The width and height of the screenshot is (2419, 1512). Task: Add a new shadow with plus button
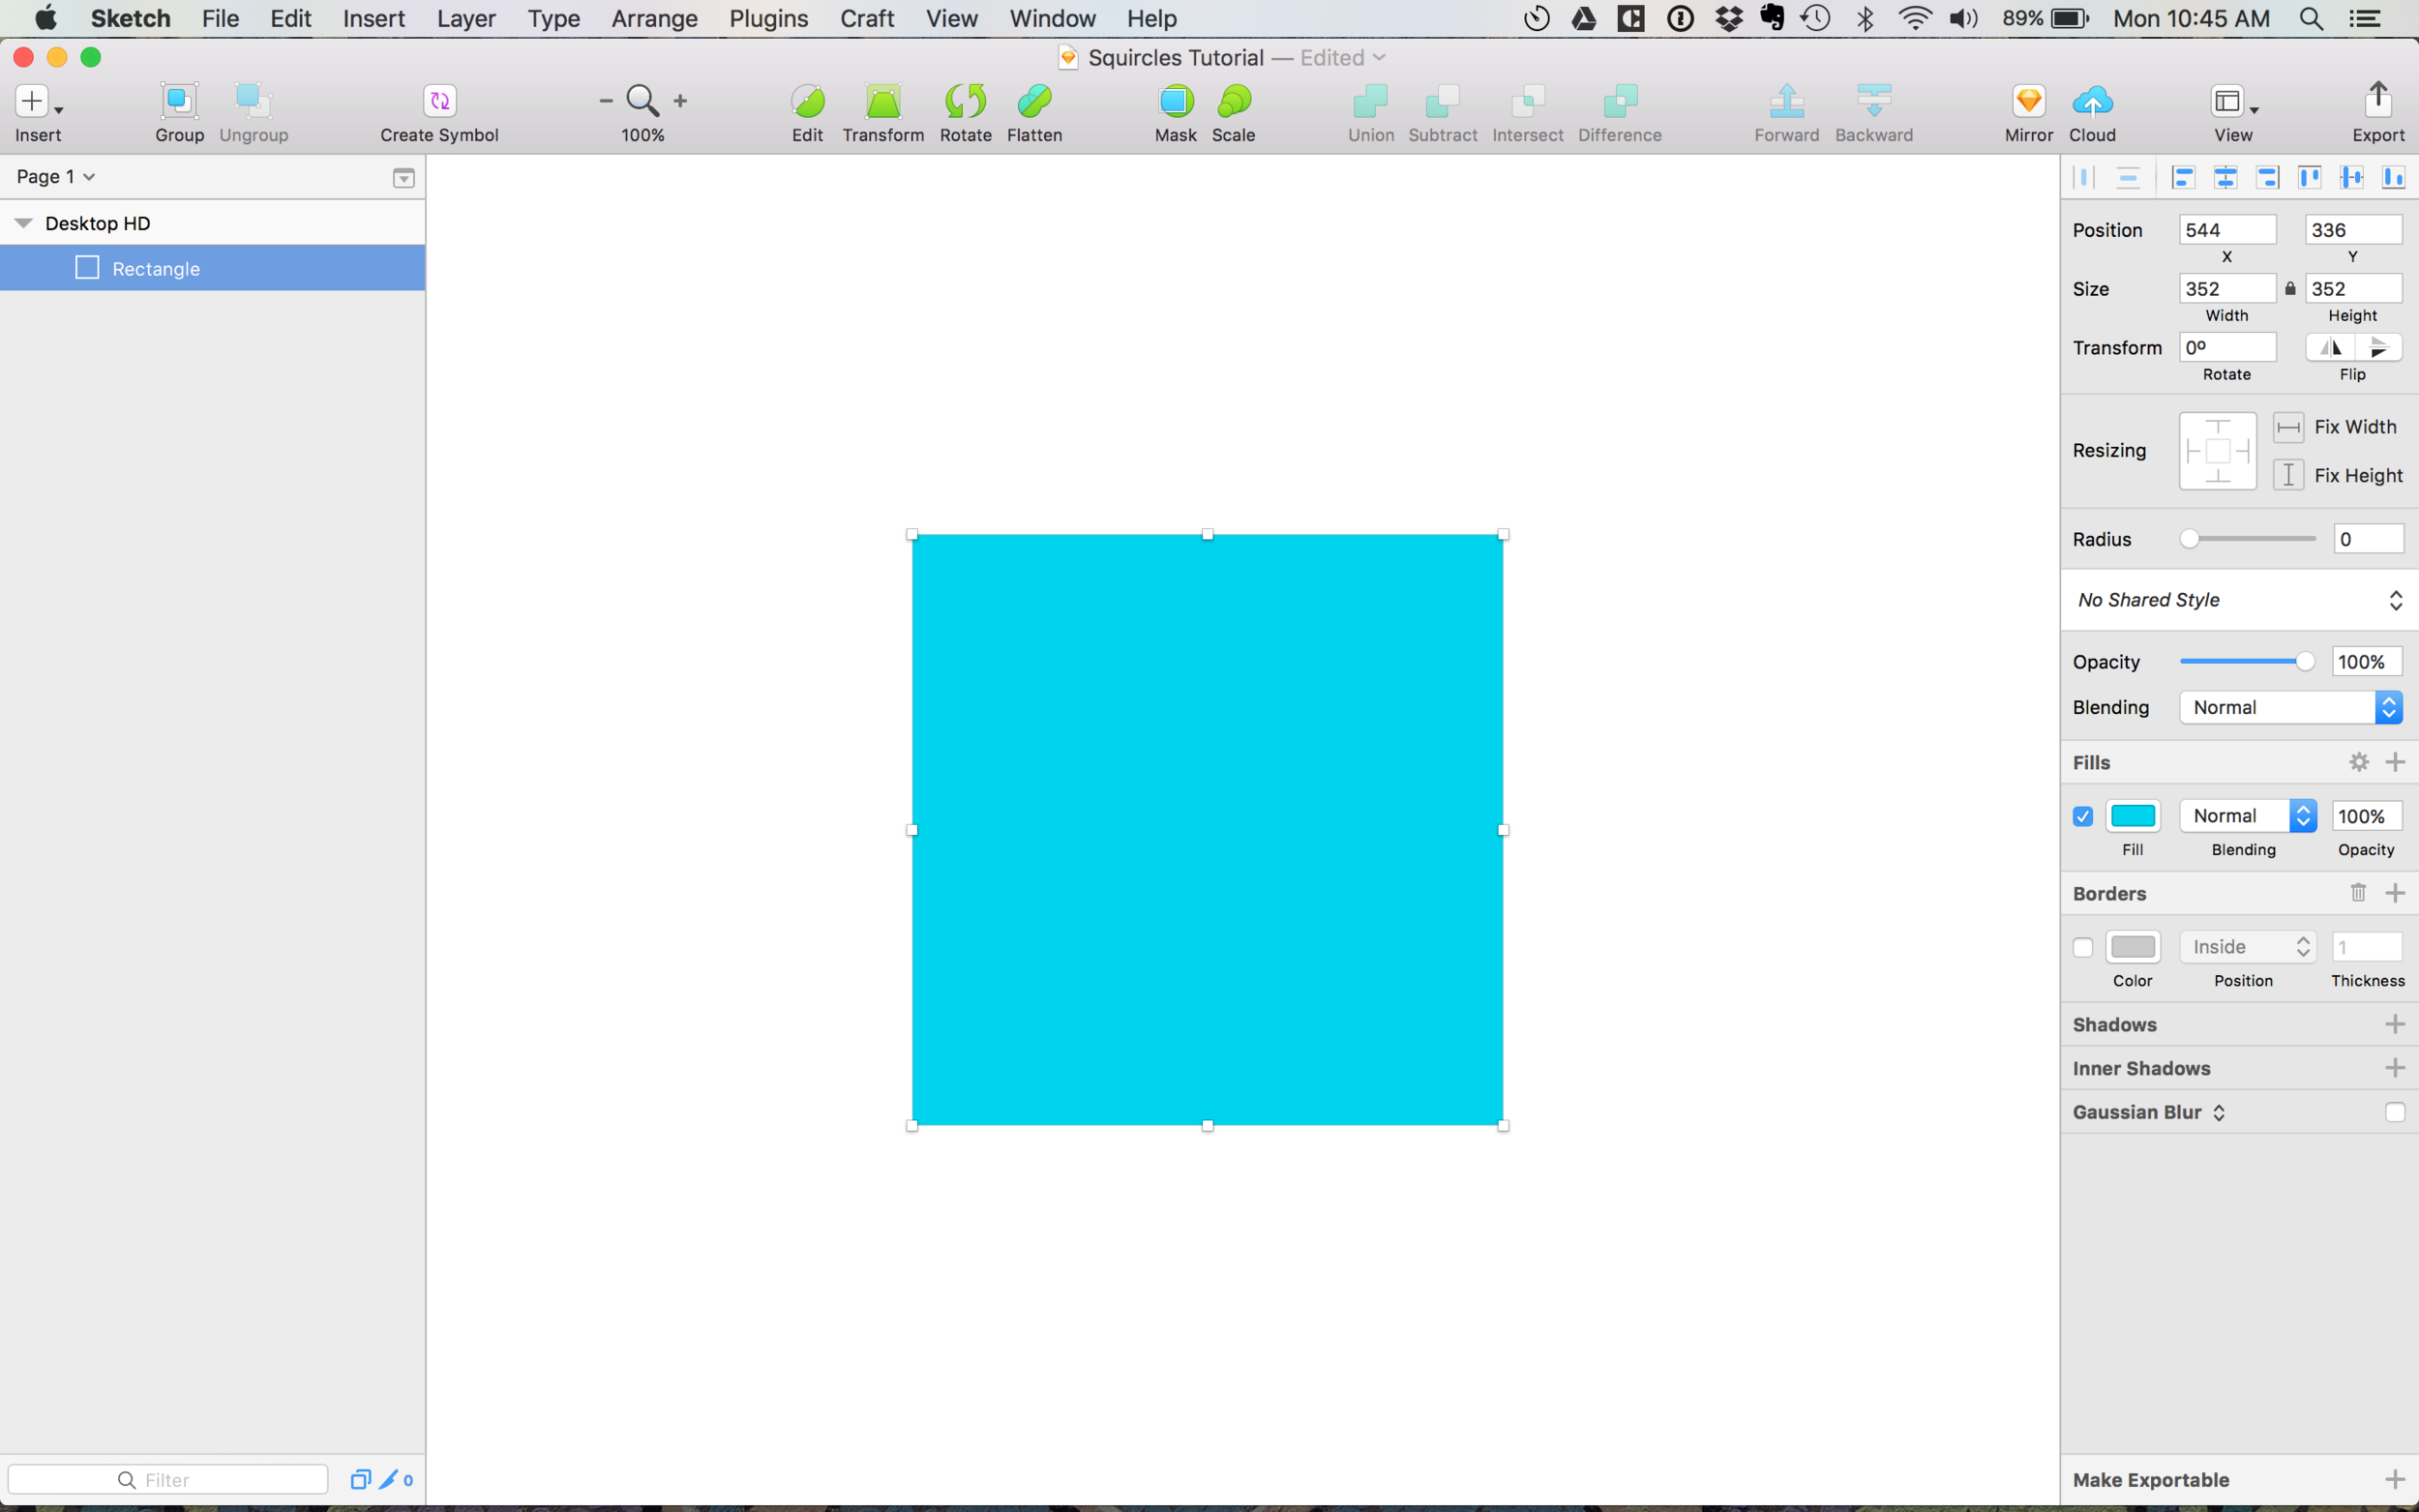2394,1024
